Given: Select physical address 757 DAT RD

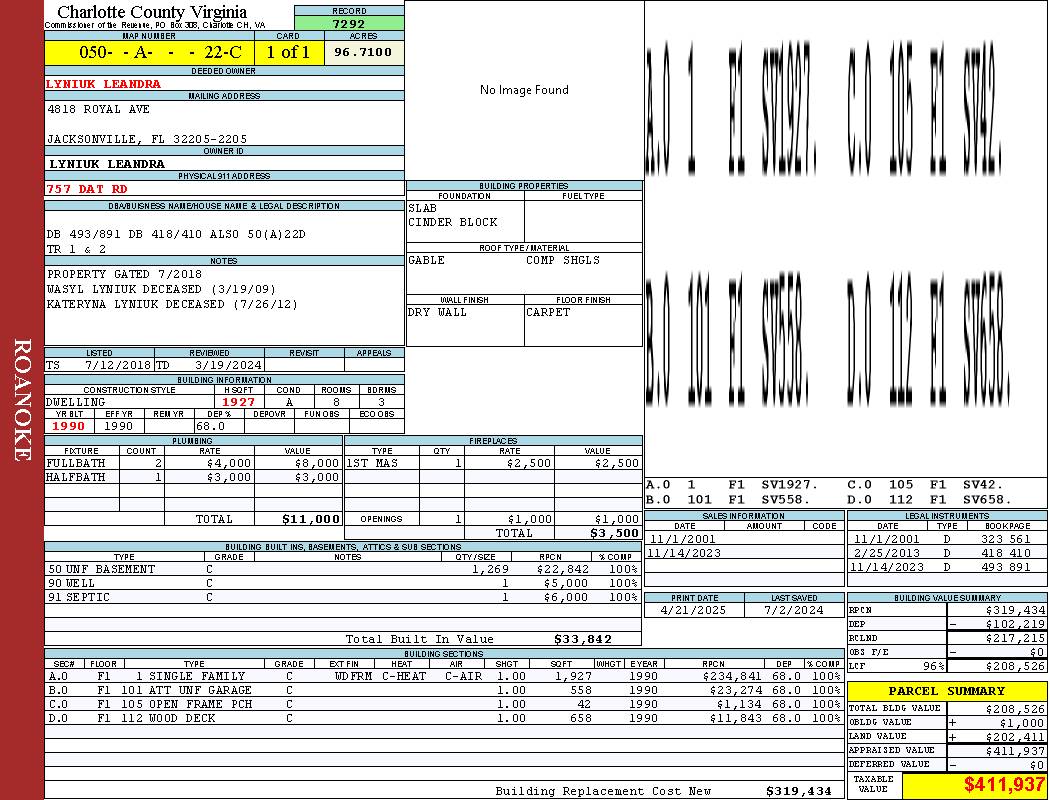Looking at the screenshot, I should click(86, 189).
